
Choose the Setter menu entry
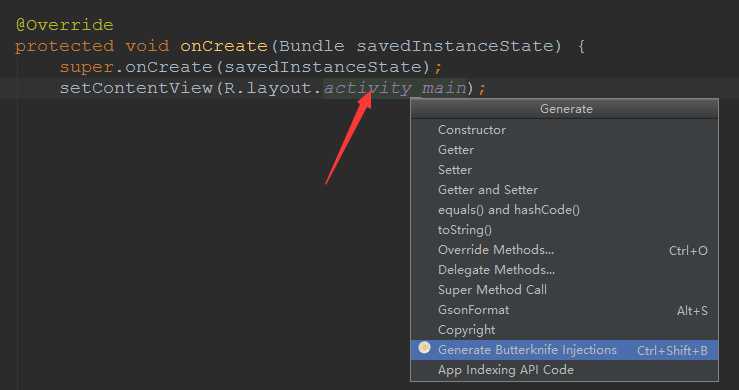click(565, 170)
